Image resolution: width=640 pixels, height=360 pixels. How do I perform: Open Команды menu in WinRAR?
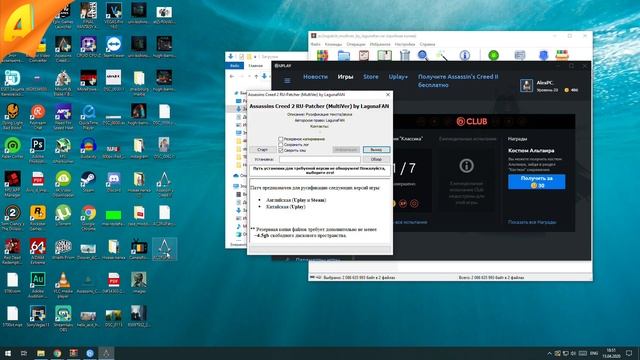(x=333, y=44)
